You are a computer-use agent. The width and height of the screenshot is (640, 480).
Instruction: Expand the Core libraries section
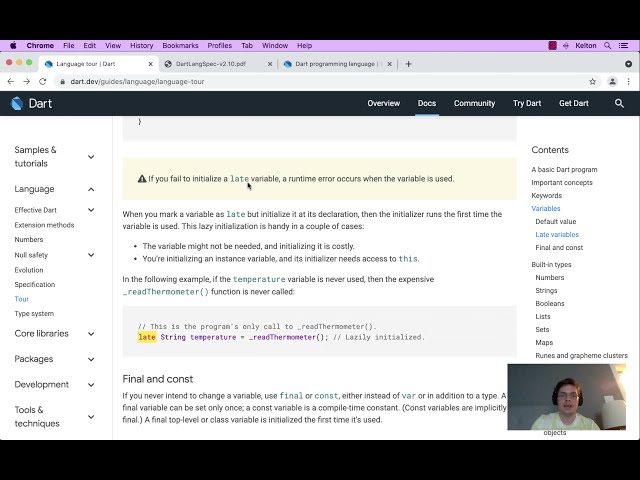91,333
